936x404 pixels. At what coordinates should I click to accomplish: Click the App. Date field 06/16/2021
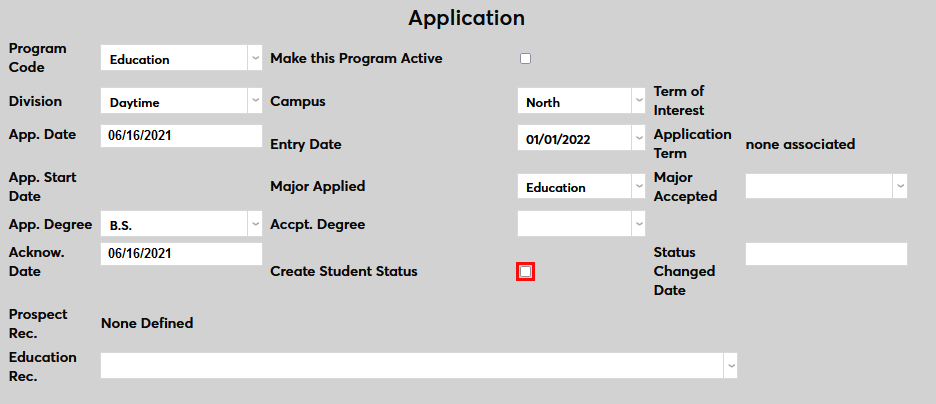coord(181,136)
